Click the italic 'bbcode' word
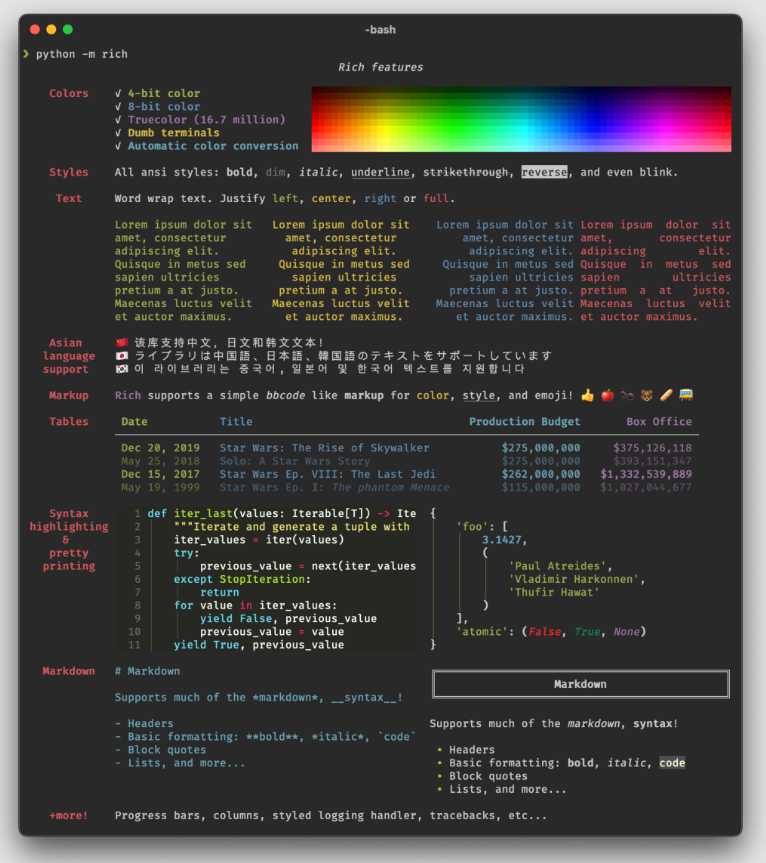The width and height of the screenshot is (766, 863). tap(285, 395)
